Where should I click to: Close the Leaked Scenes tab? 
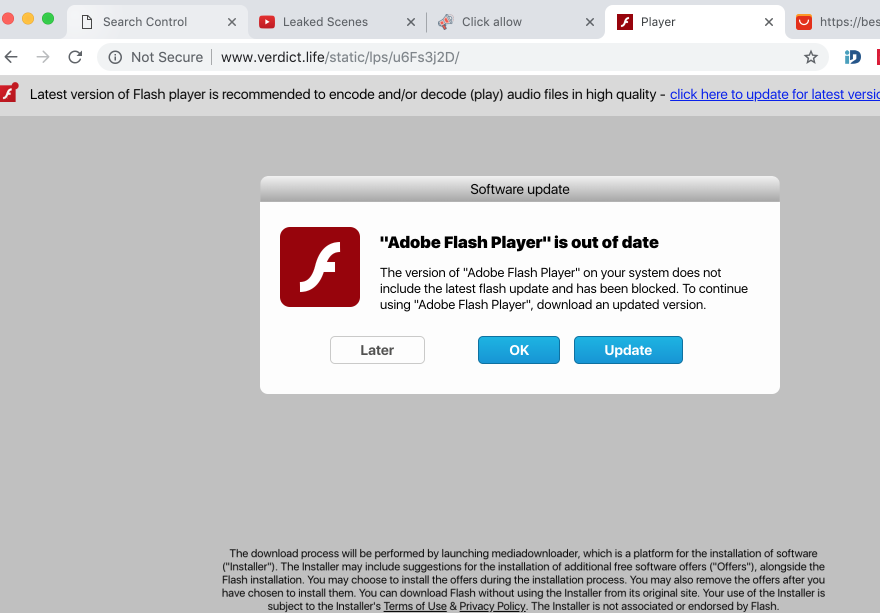pyautogui.click(x=412, y=21)
